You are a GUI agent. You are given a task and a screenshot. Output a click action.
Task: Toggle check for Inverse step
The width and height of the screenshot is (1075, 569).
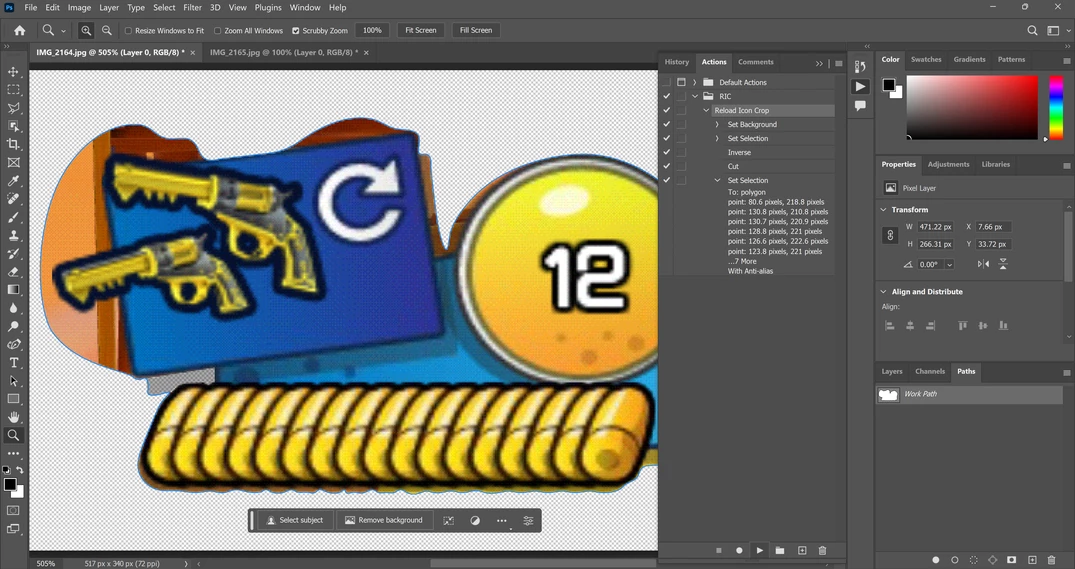[x=666, y=152]
